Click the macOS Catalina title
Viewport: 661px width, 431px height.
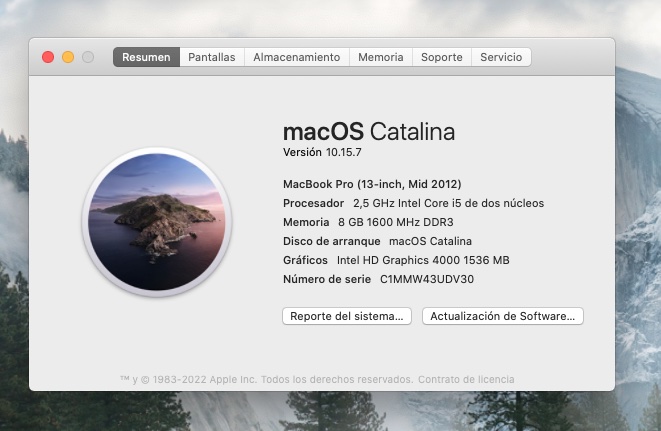coord(368,131)
